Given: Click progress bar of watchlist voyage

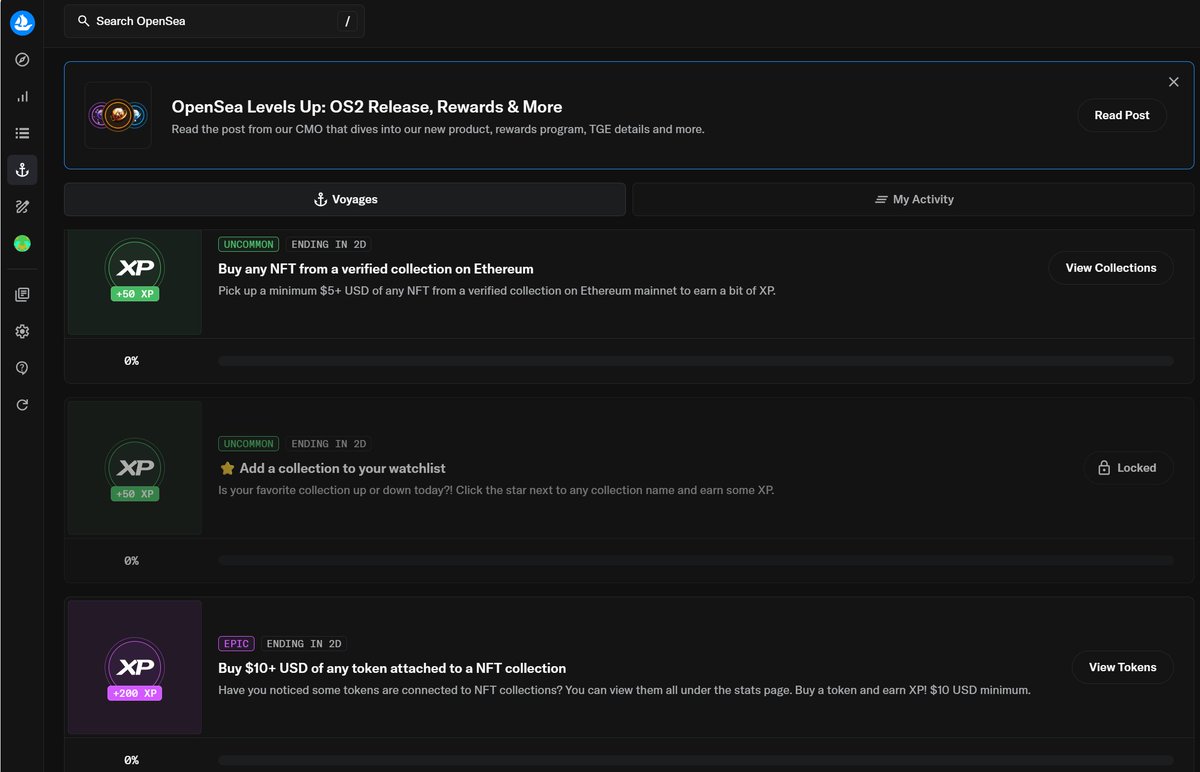Looking at the screenshot, I should pos(696,561).
